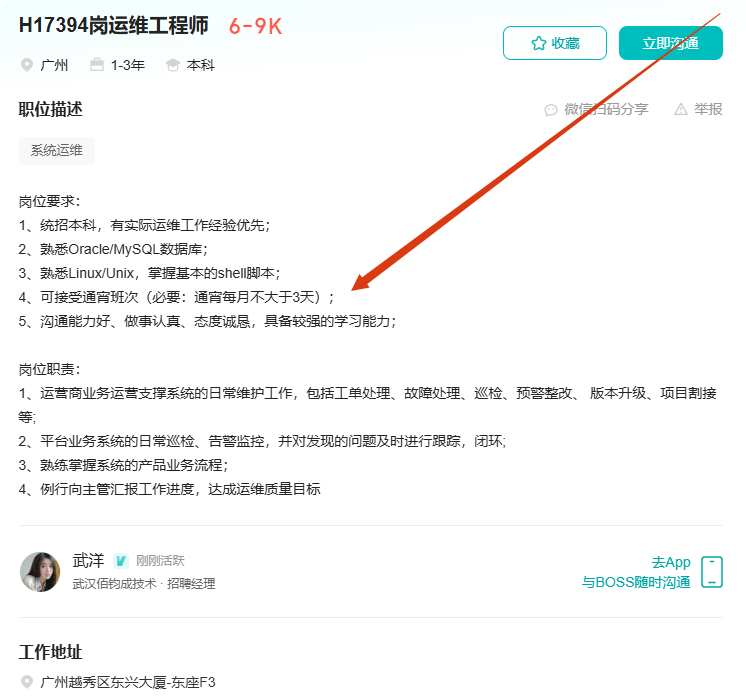Click line 2、平台业务系统的日常巡检、告警监控
The image size is (746, 697).
262,441
